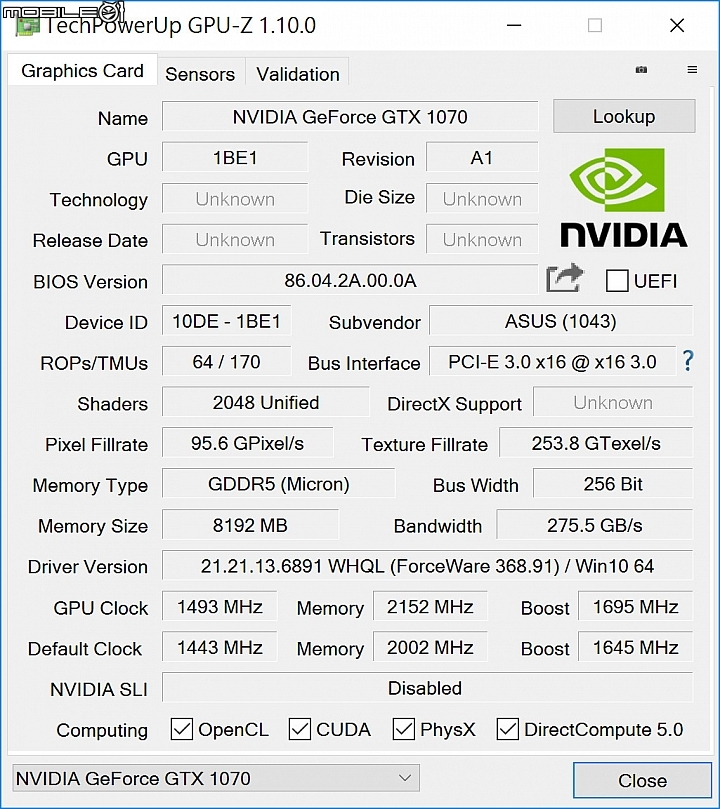
Task: Click the BIOS share/export arrow icon
Action: coord(565,279)
